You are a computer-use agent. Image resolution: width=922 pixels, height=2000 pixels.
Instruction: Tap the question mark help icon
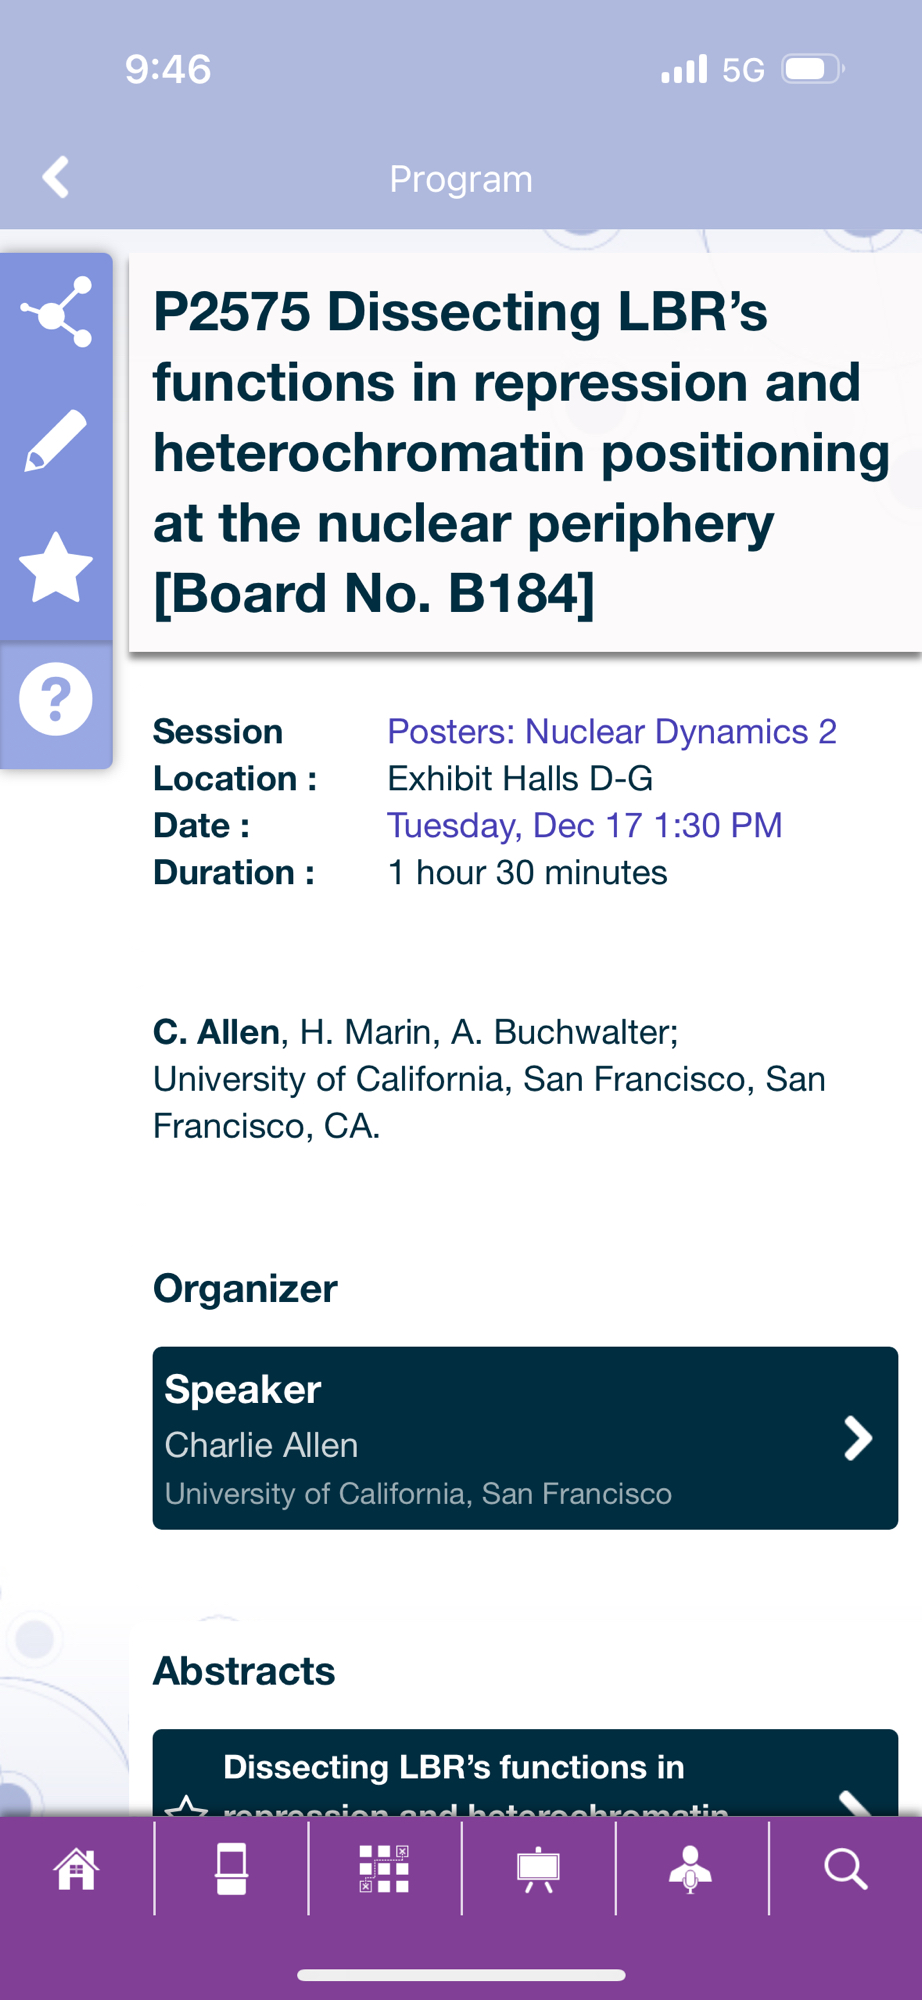pos(56,699)
